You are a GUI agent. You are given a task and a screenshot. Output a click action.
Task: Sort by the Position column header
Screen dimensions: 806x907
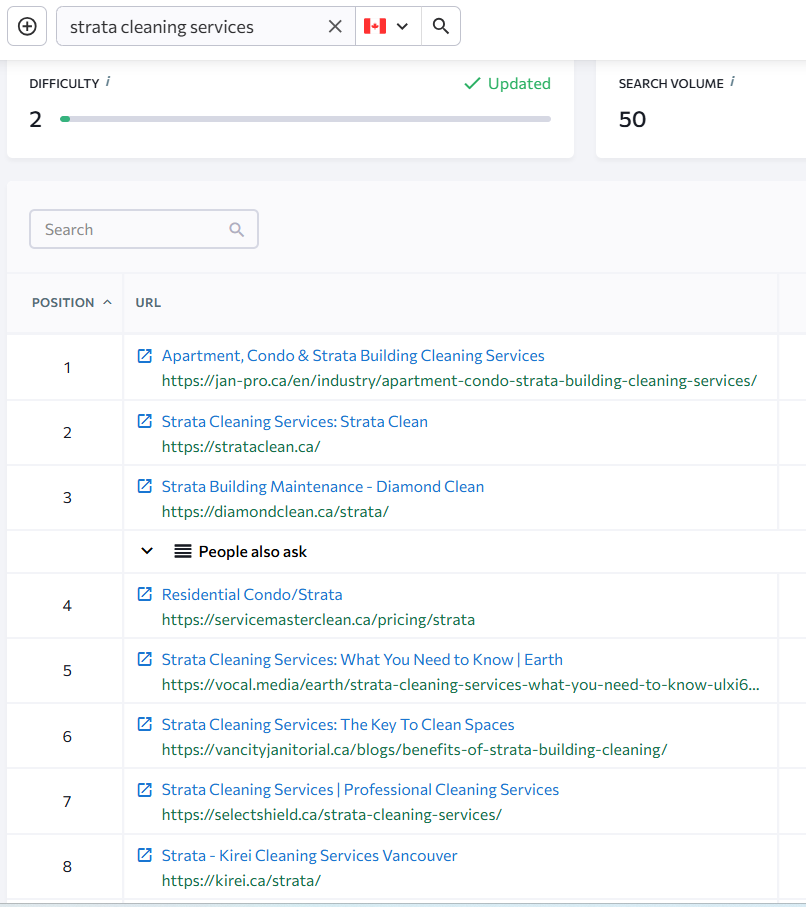[x=71, y=303]
